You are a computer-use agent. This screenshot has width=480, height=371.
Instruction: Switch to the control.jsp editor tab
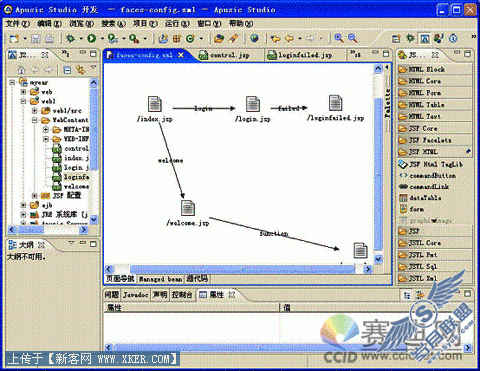tap(225, 55)
